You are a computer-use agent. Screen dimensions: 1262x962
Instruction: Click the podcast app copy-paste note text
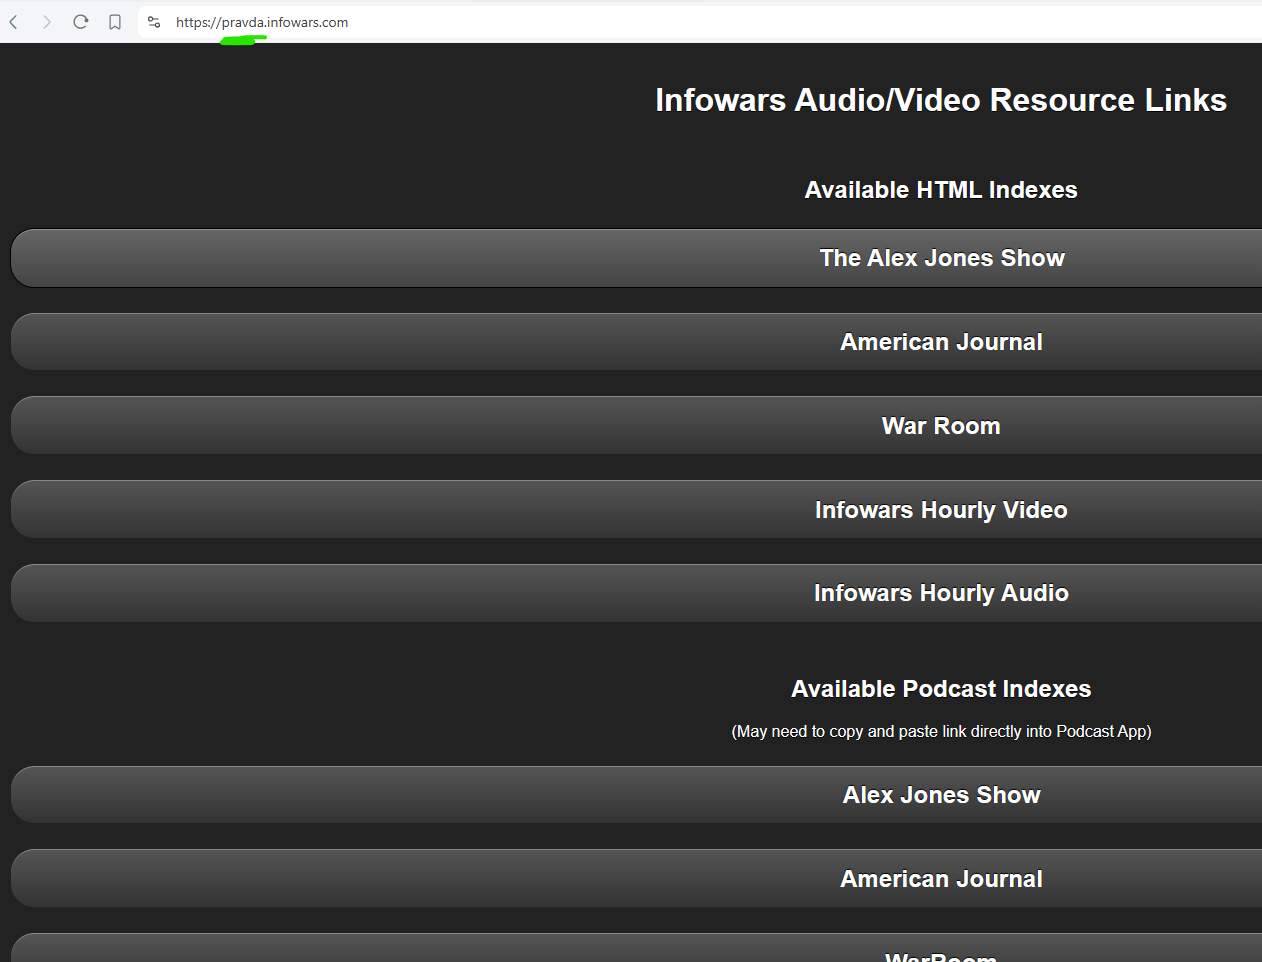941,731
